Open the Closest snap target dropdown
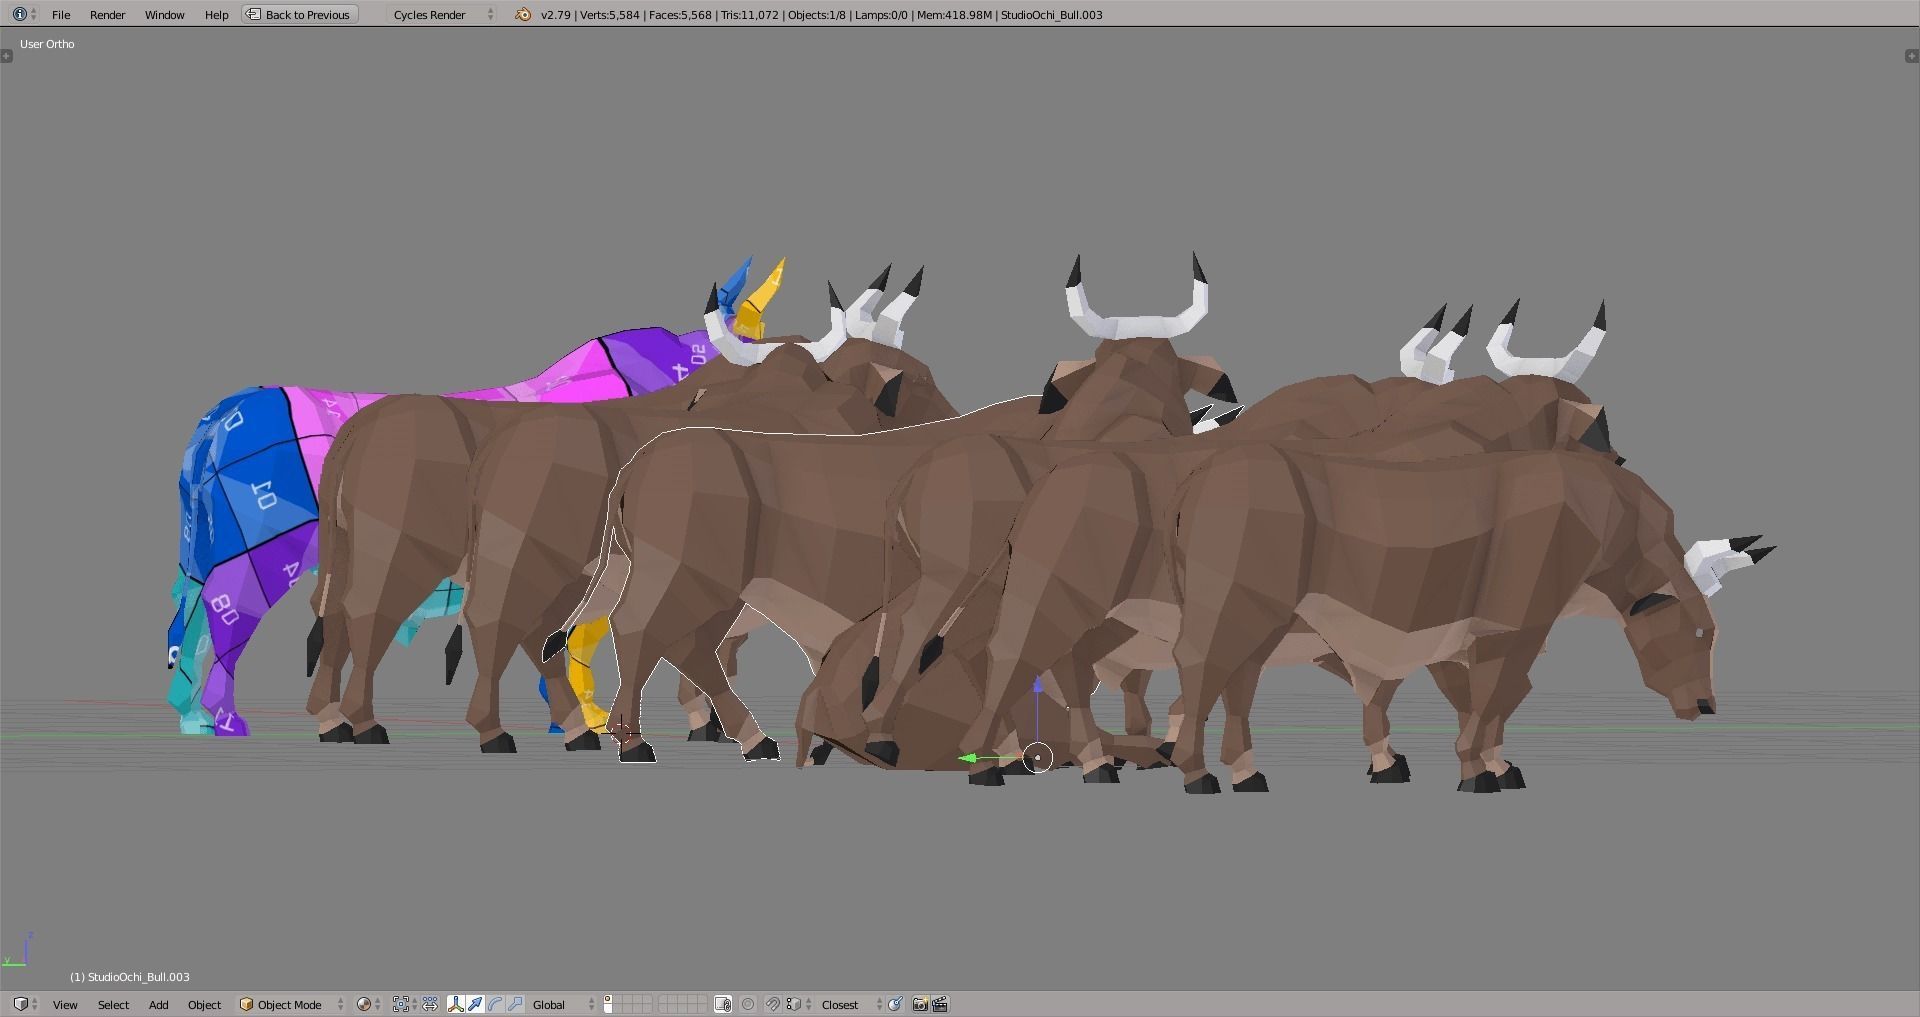This screenshot has width=1920, height=1017. click(851, 1004)
